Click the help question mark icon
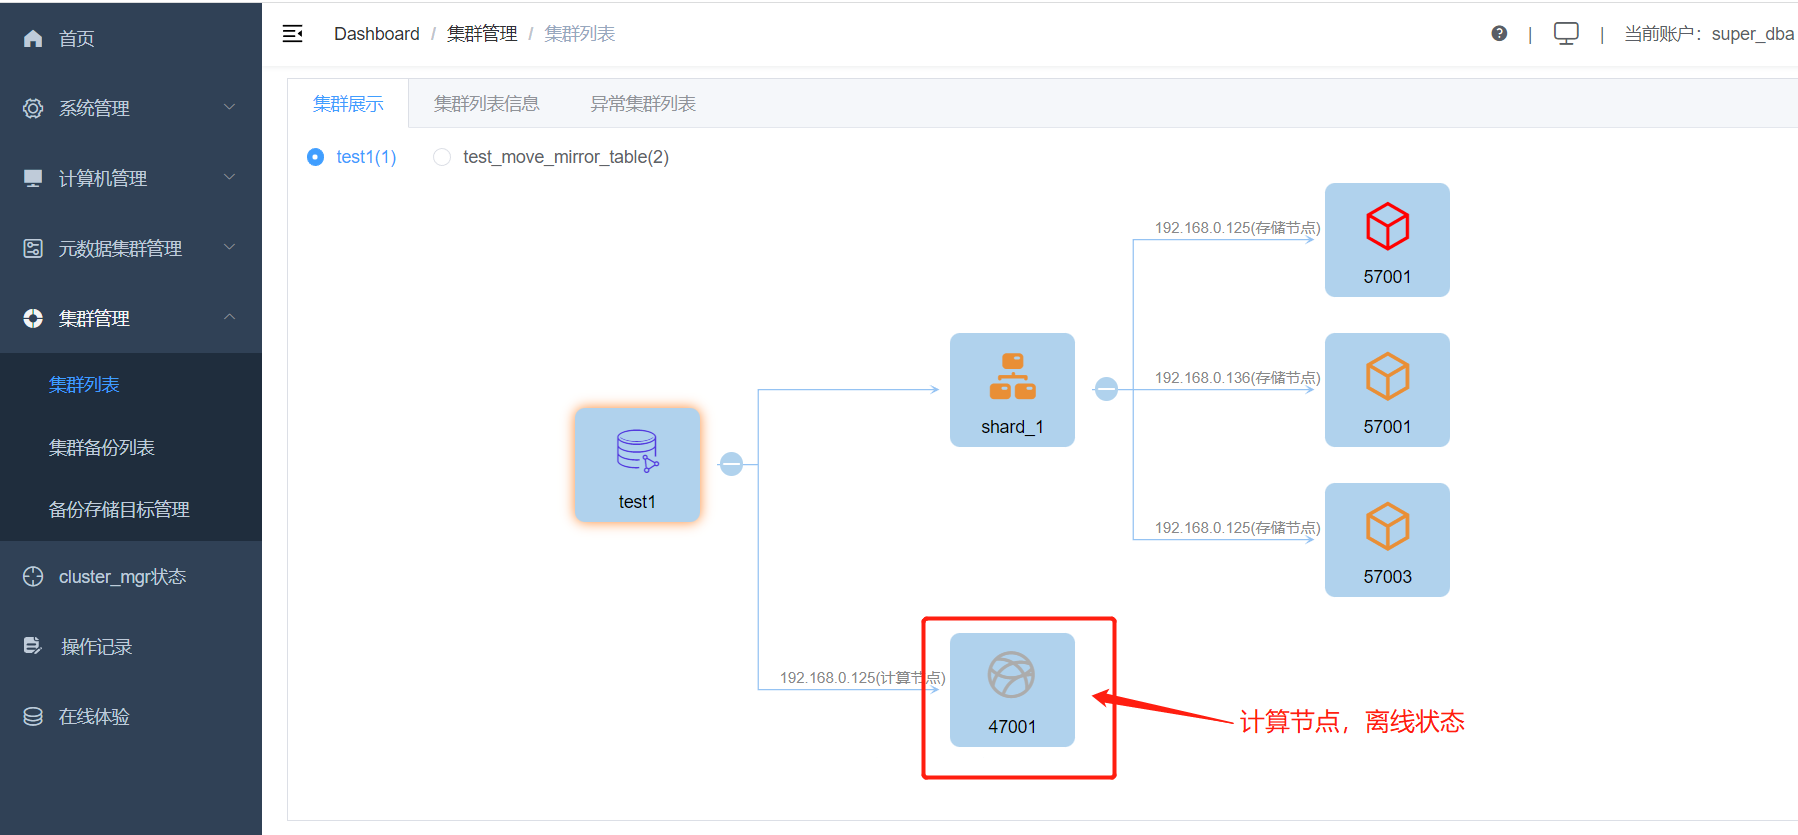The height and width of the screenshot is (835, 1798). coord(1499,34)
